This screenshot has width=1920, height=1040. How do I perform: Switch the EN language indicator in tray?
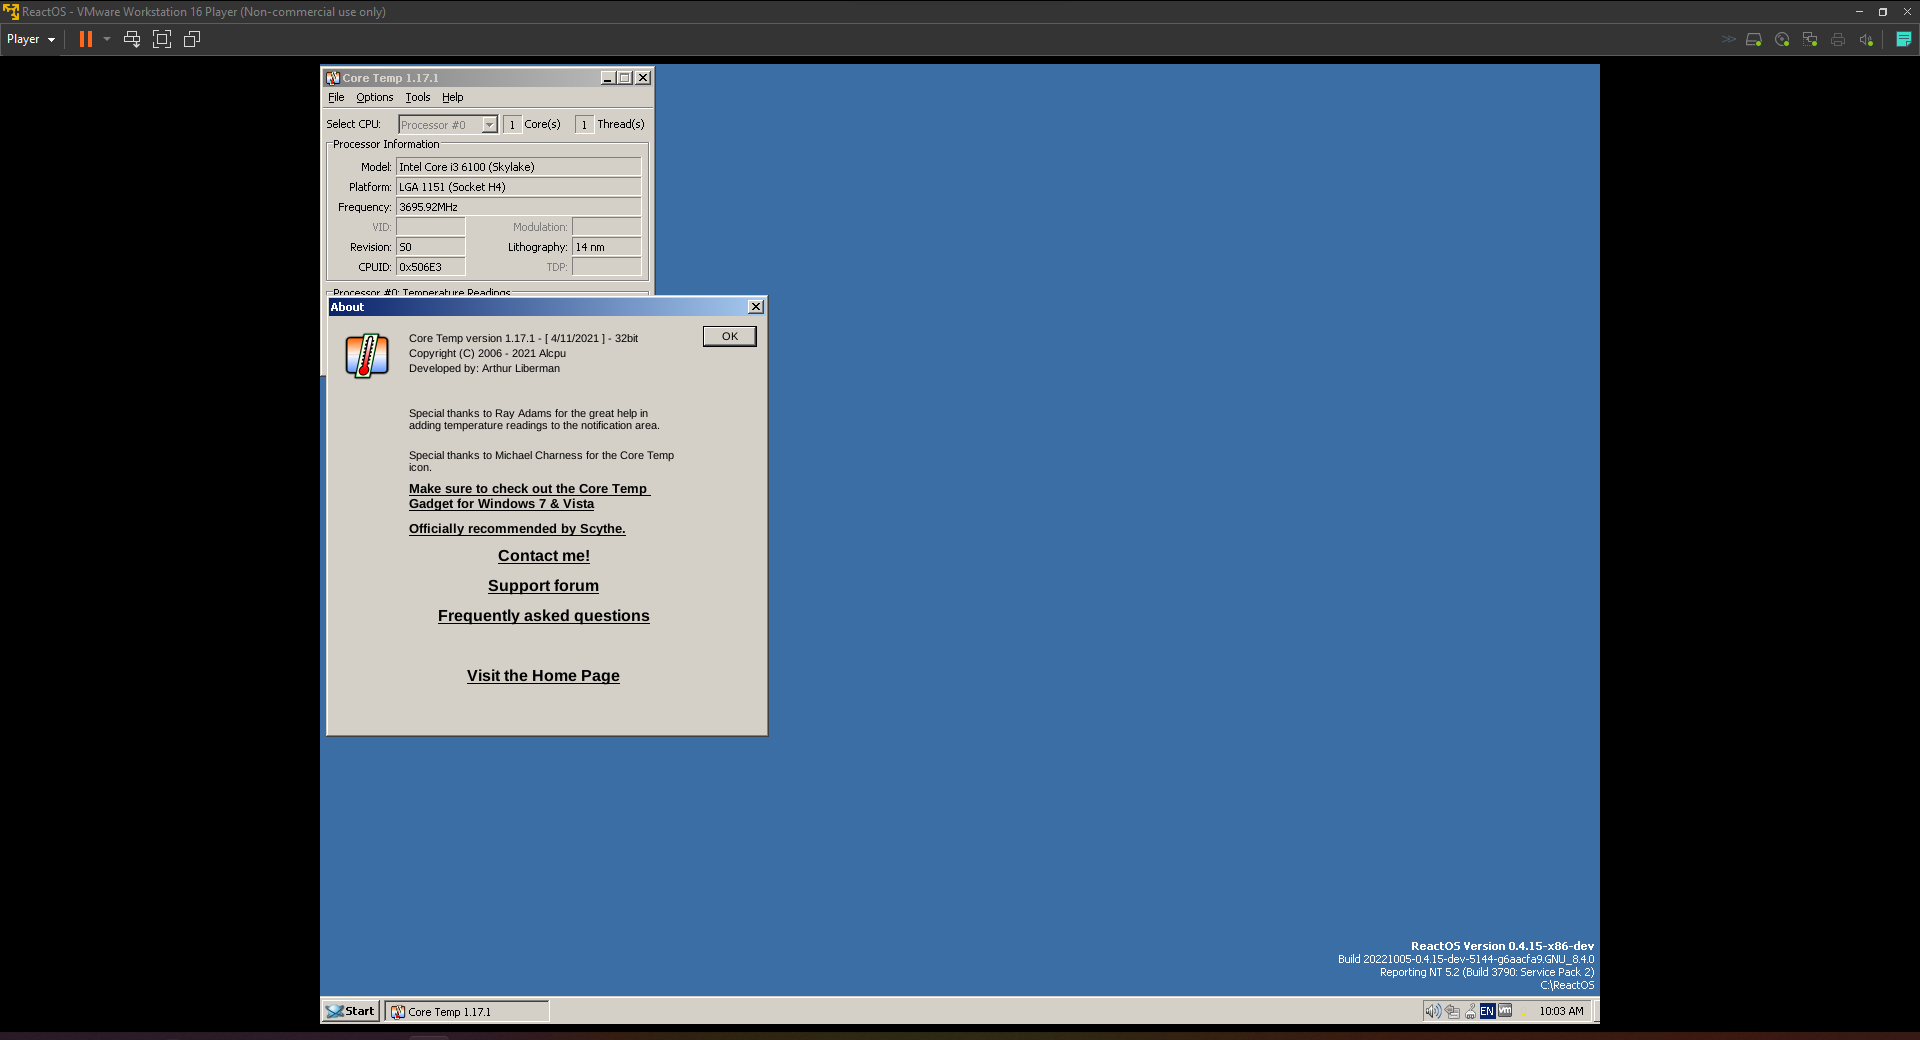coord(1487,1011)
